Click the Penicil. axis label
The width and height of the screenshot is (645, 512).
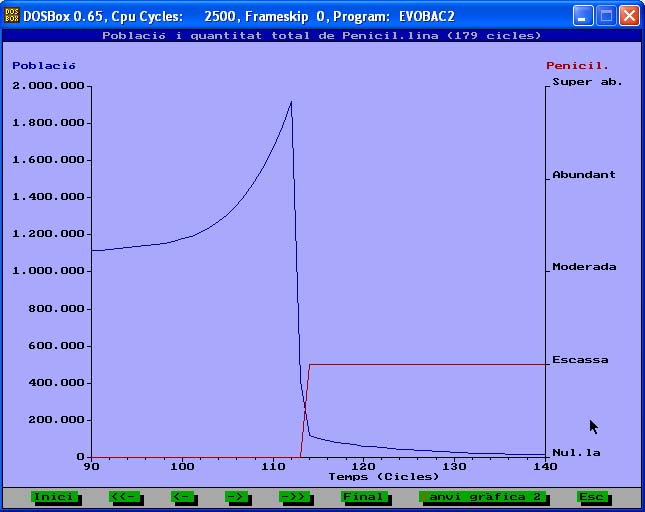point(577,66)
